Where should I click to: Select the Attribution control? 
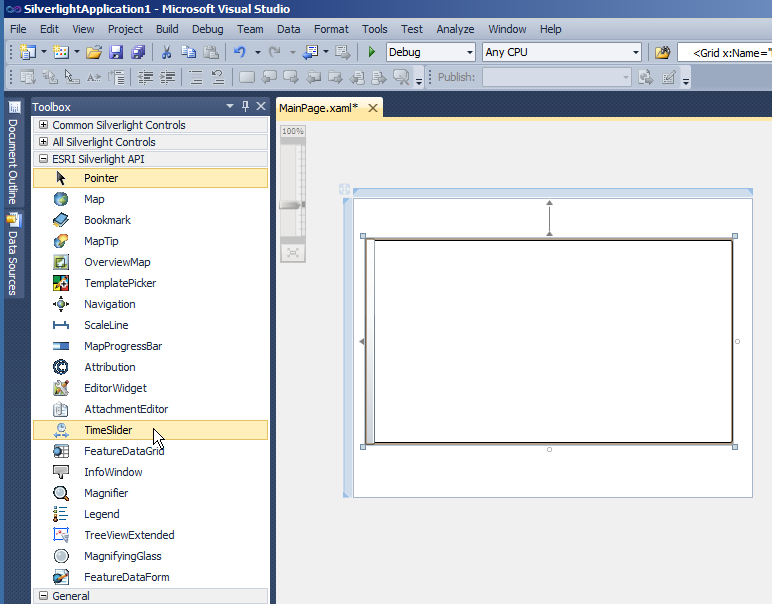(x=151, y=367)
